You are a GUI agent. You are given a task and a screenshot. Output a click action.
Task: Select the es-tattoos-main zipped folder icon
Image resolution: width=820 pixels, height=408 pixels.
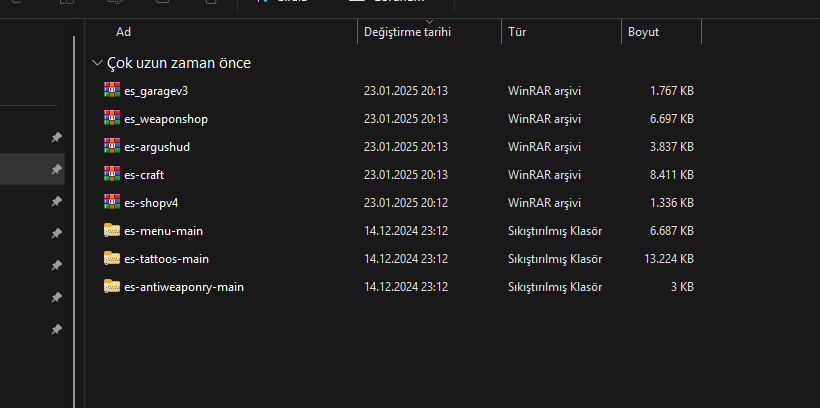112,258
